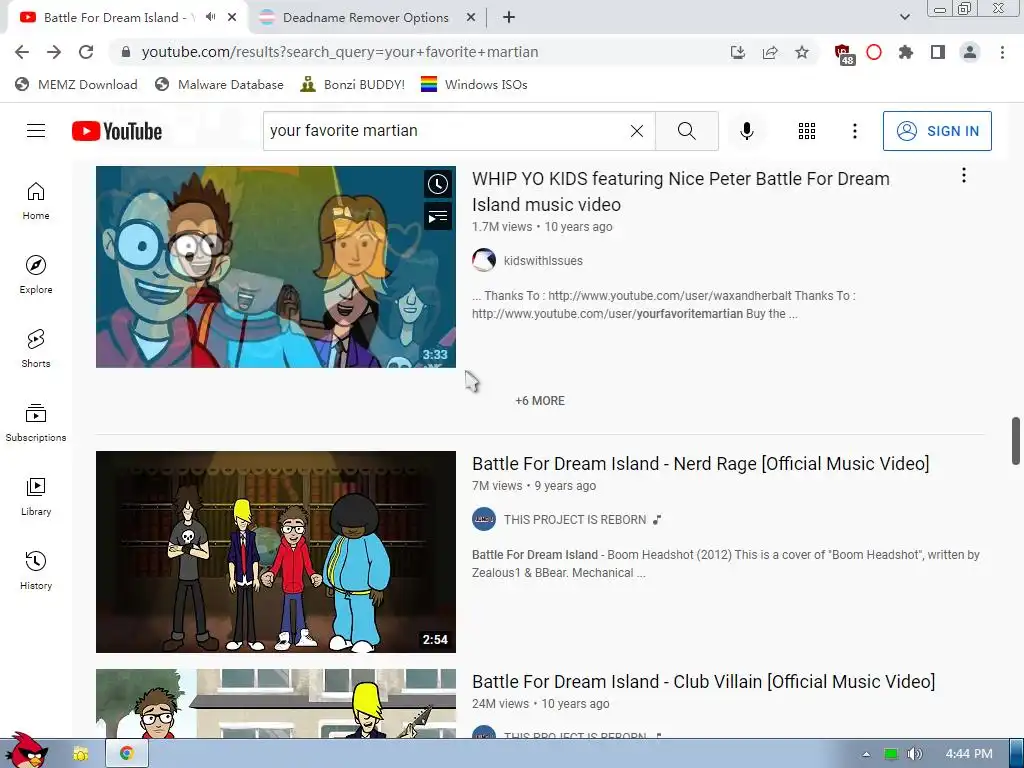Go to the YouTube logo homepage
This screenshot has height=768, width=1024.
(117, 131)
